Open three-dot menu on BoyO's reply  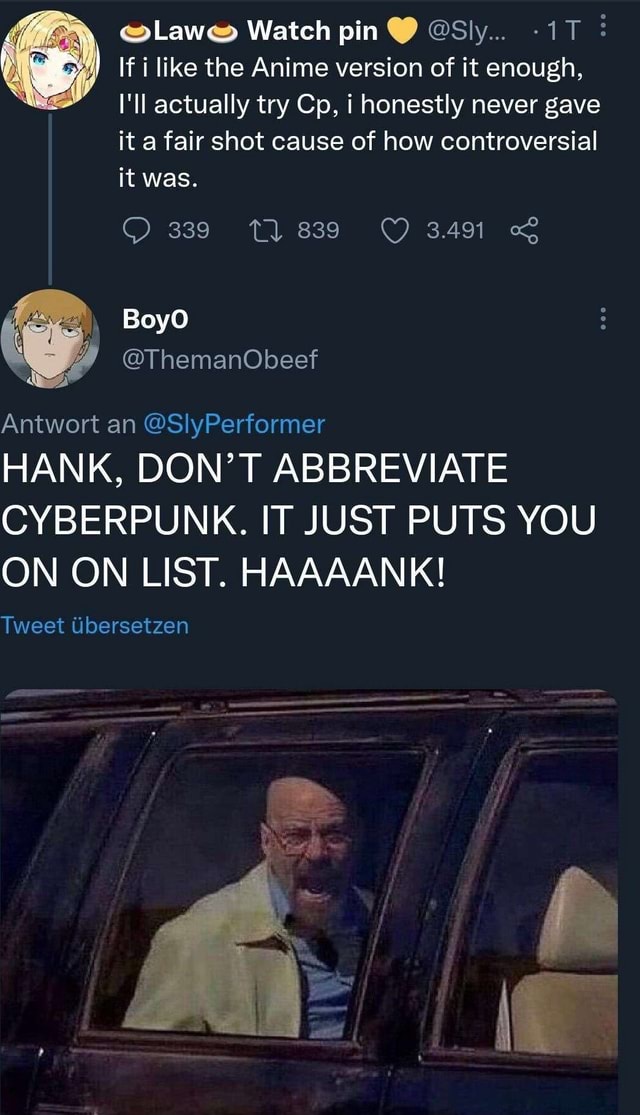click(x=601, y=320)
